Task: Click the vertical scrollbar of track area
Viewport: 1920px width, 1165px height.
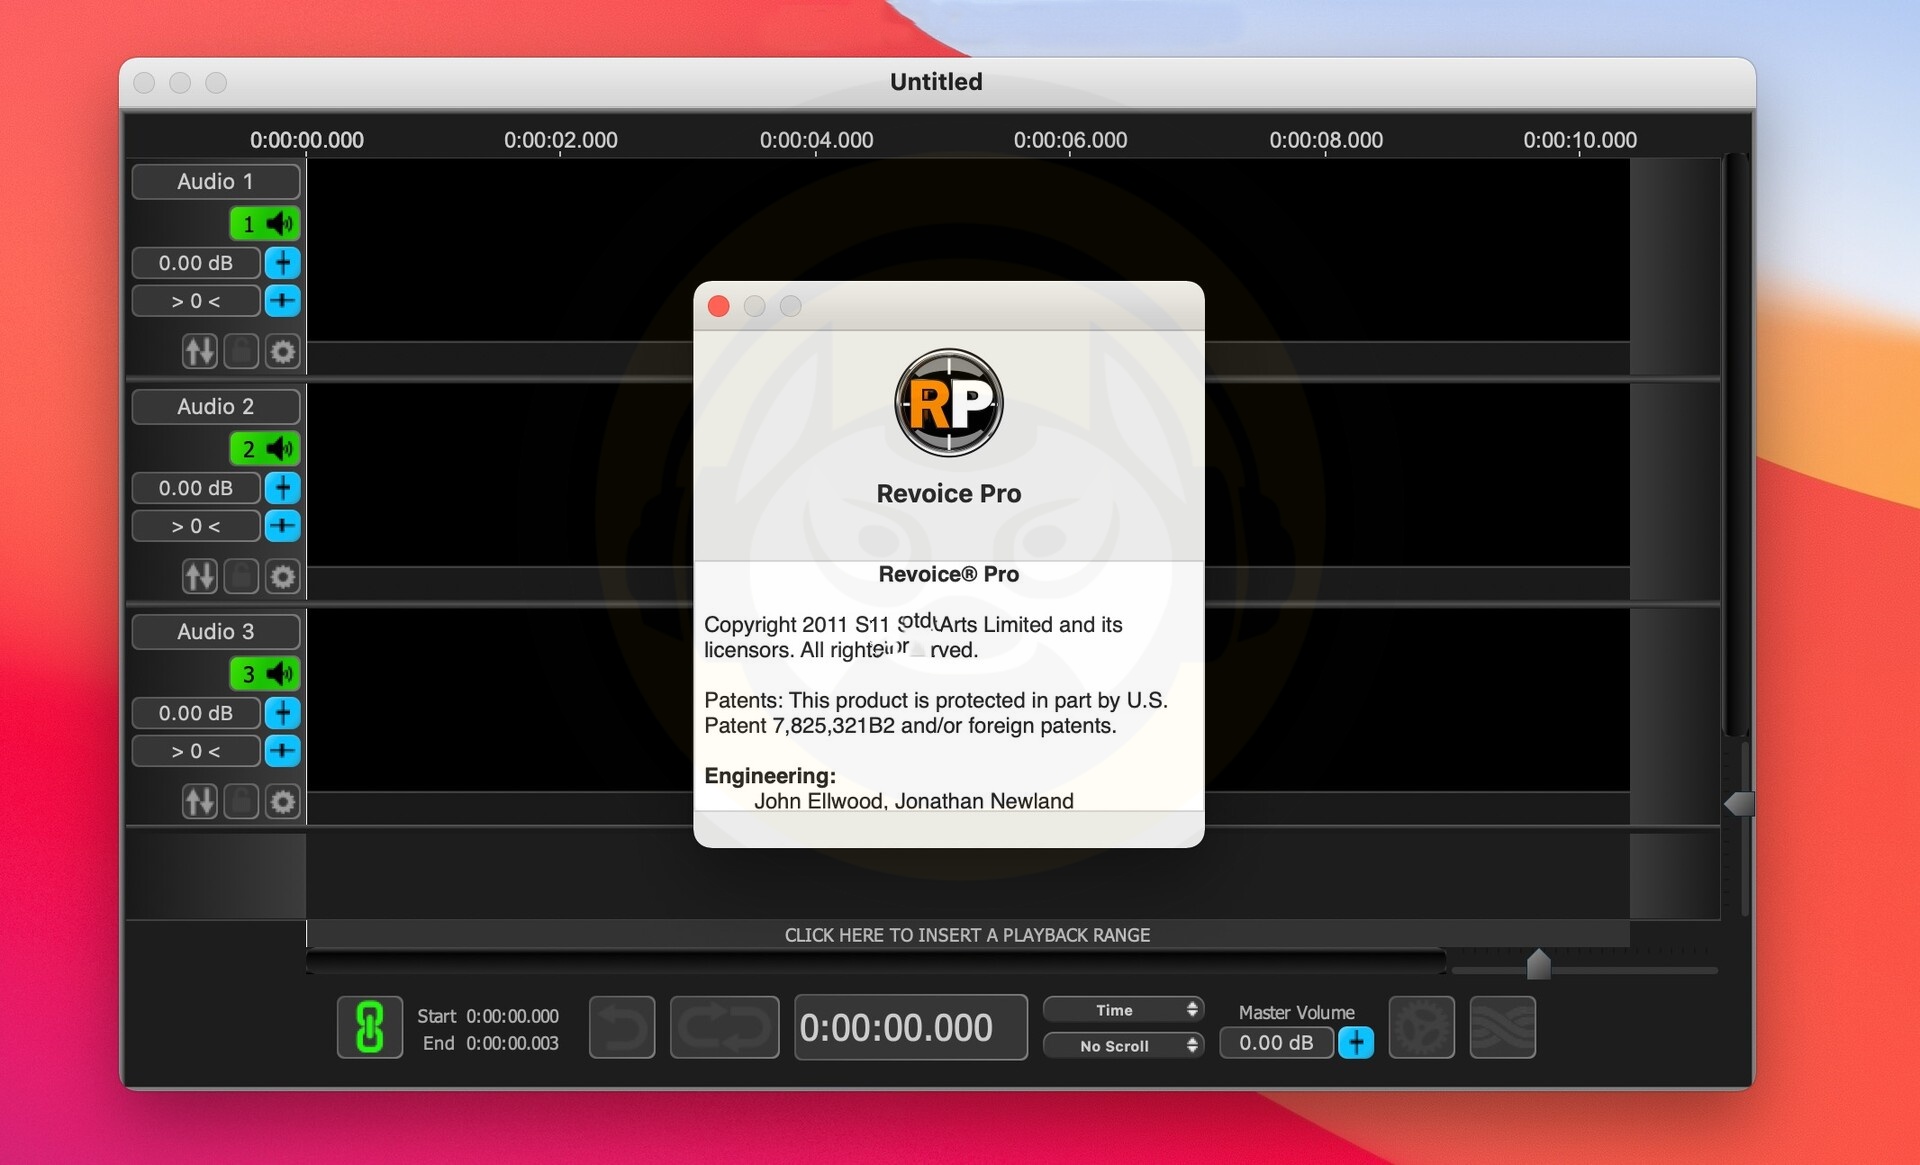Action: pyautogui.click(x=1735, y=445)
